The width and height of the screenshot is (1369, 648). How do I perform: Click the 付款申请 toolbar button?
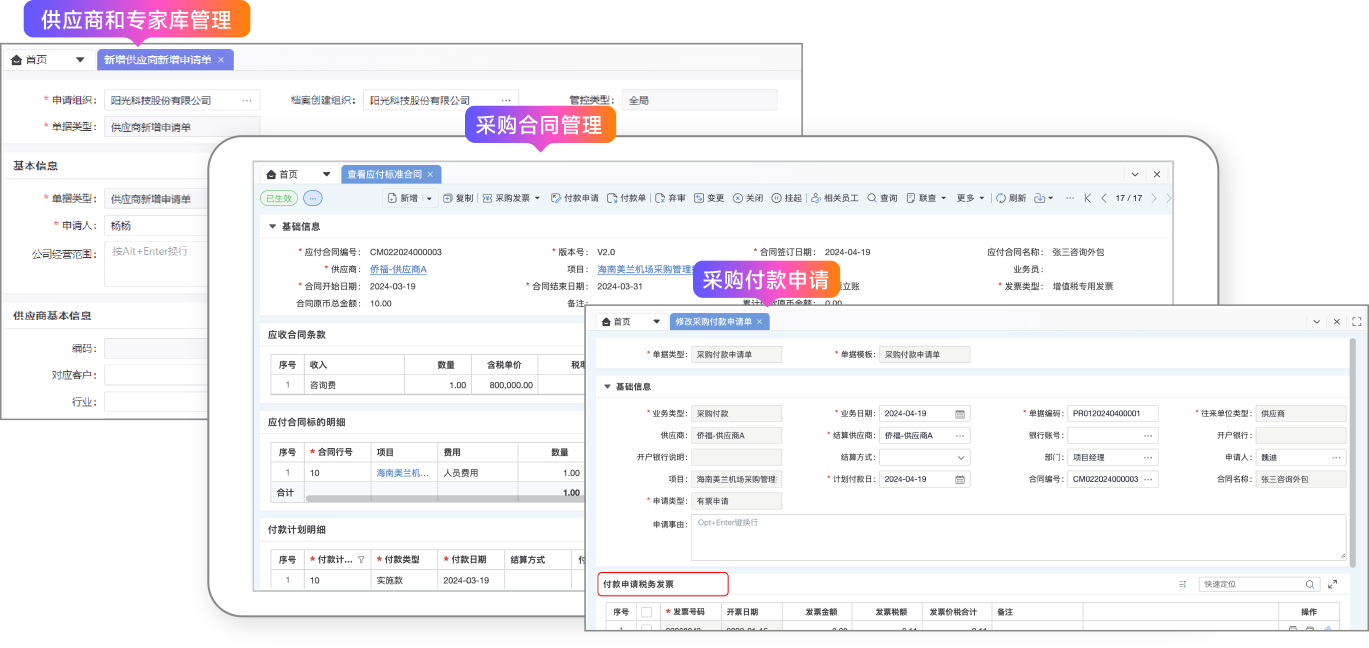click(x=574, y=198)
